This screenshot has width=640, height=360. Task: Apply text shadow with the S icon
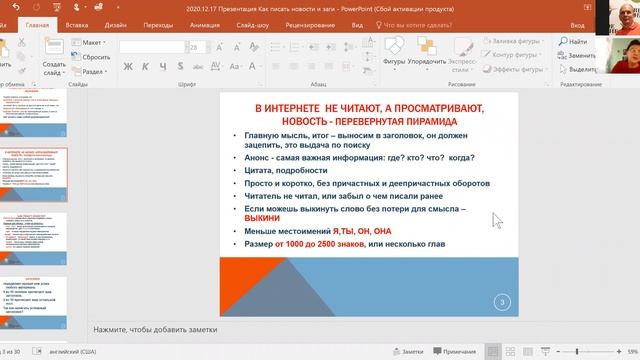(180, 66)
